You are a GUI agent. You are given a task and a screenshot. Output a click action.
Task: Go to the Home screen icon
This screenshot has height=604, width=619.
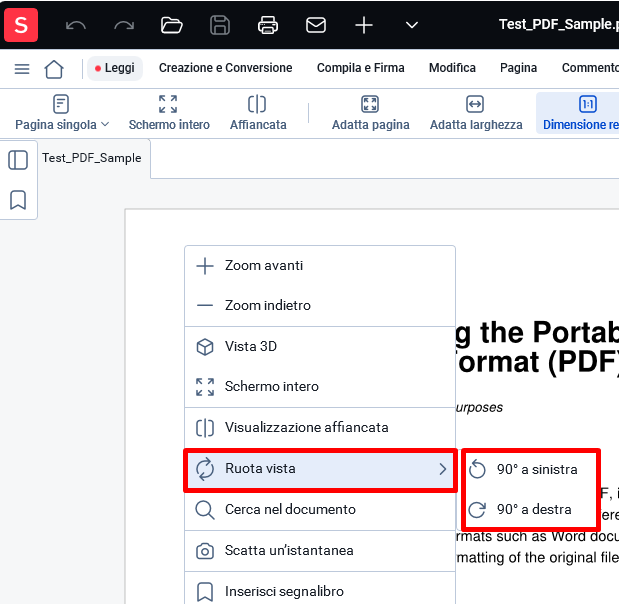pyautogui.click(x=54, y=69)
